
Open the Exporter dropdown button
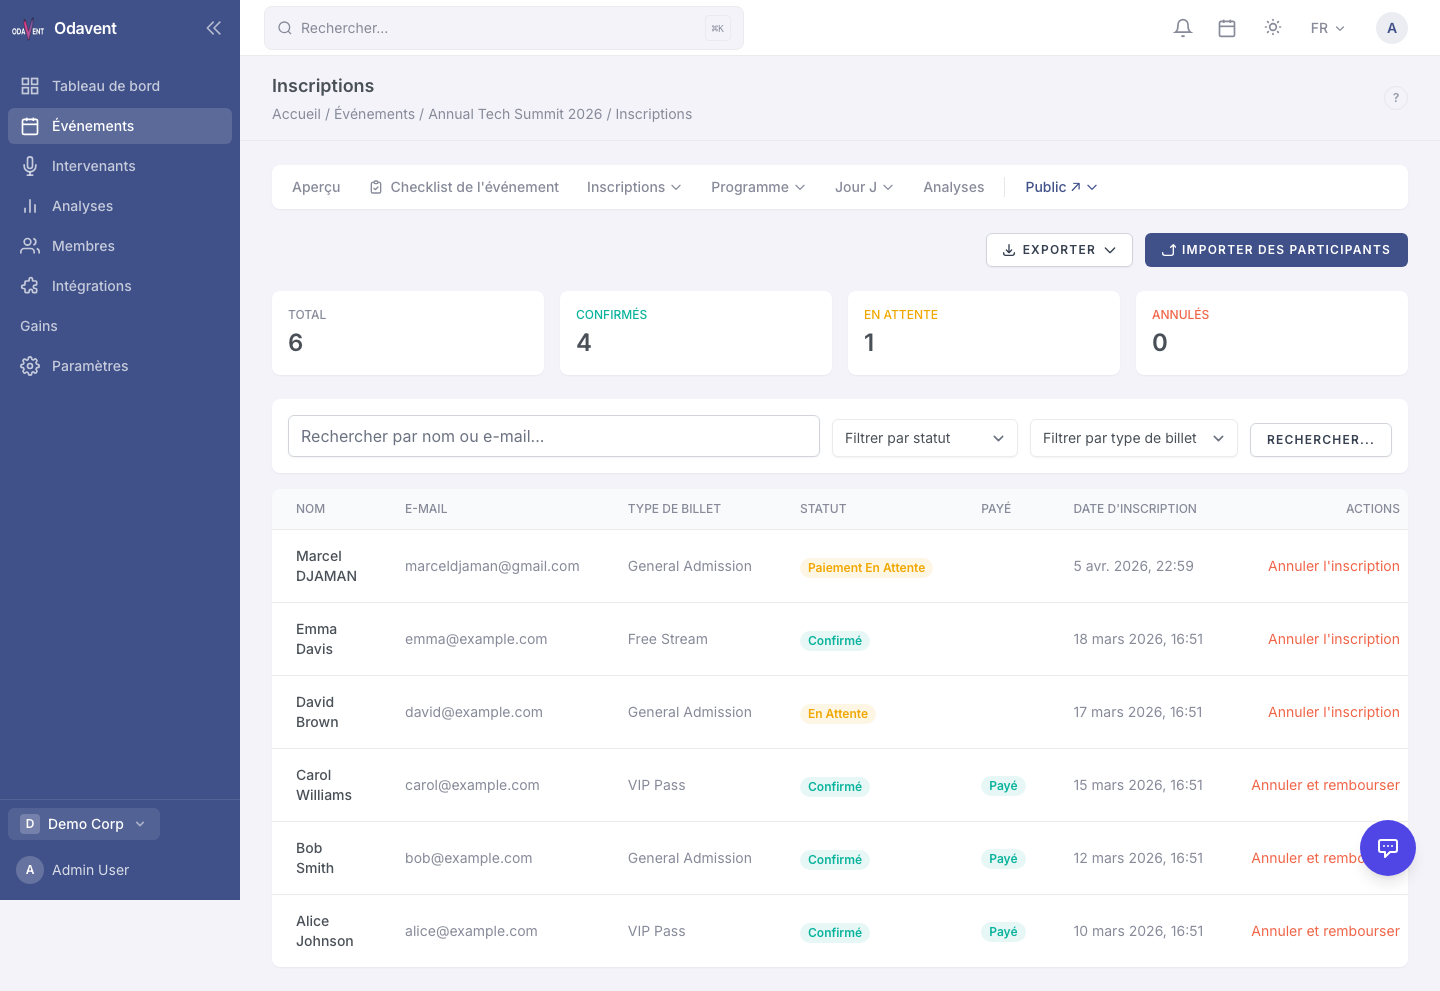pos(1059,250)
